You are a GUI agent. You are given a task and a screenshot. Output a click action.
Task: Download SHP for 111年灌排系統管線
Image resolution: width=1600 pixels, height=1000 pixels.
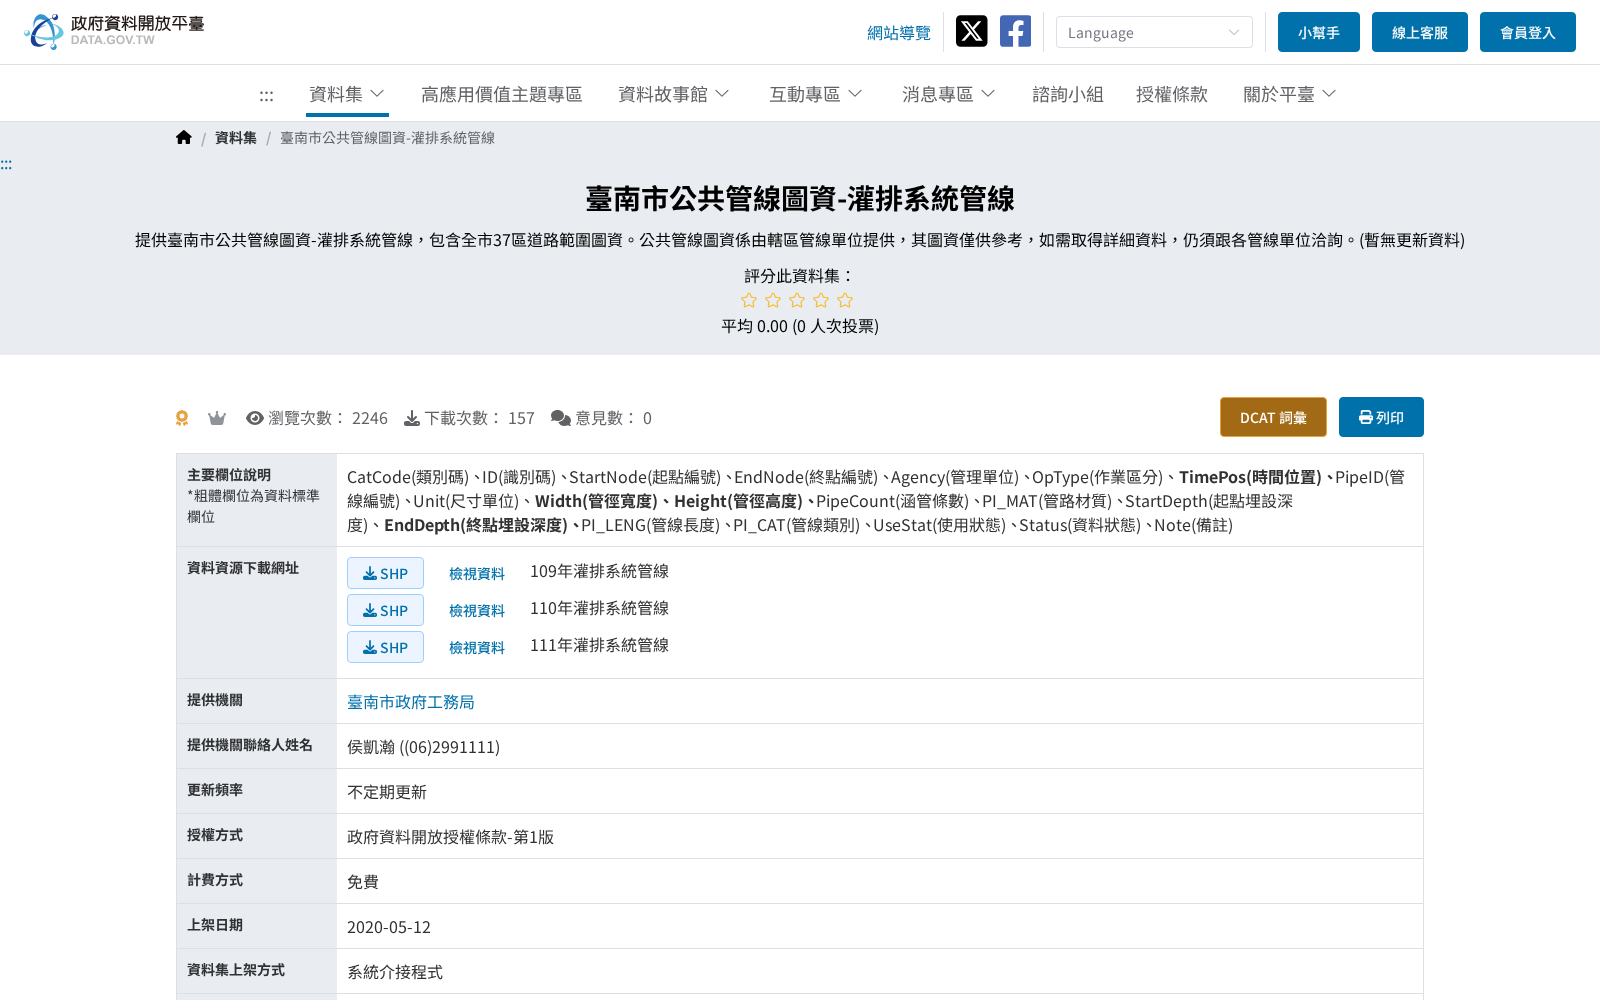(x=385, y=647)
